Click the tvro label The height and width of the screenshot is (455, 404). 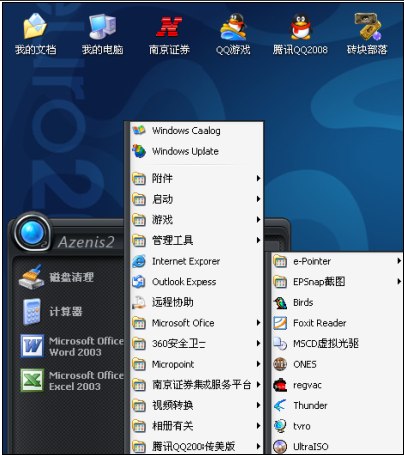click(302, 426)
